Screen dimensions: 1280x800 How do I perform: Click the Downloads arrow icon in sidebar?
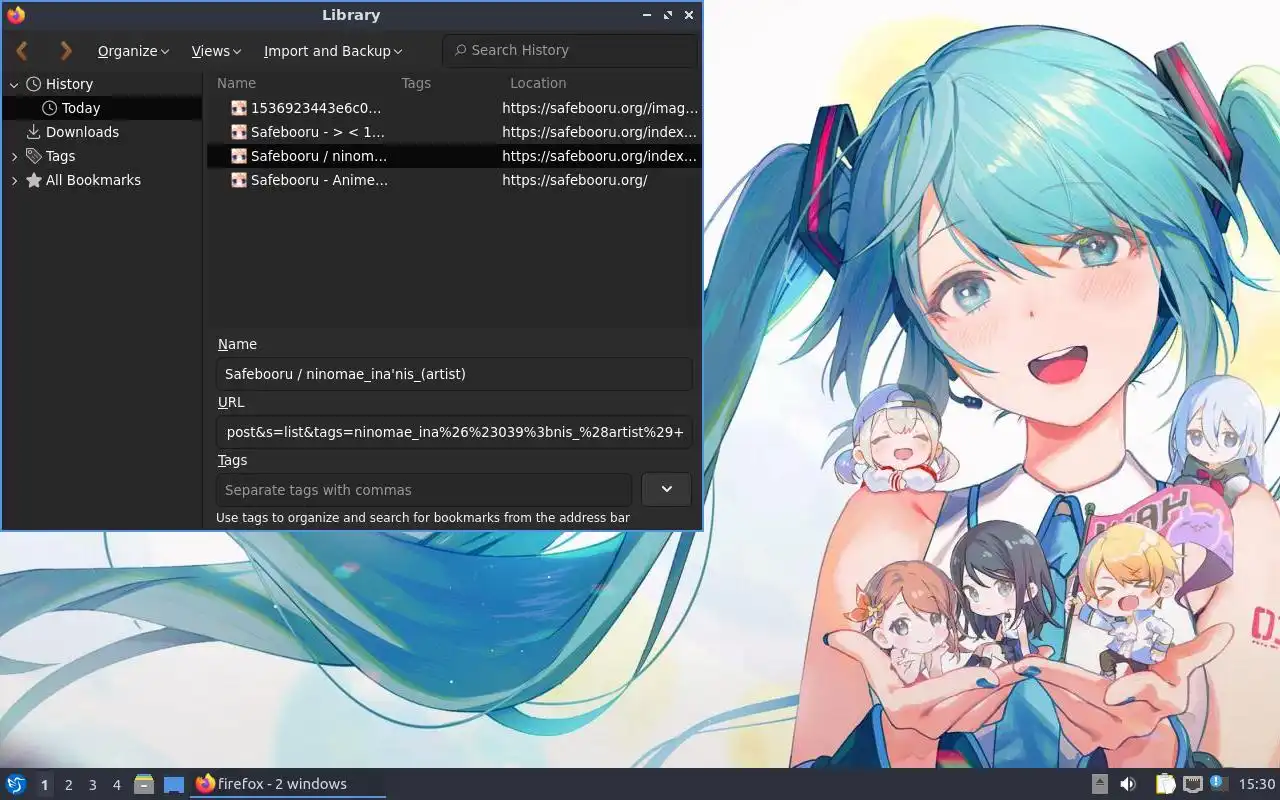34,132
